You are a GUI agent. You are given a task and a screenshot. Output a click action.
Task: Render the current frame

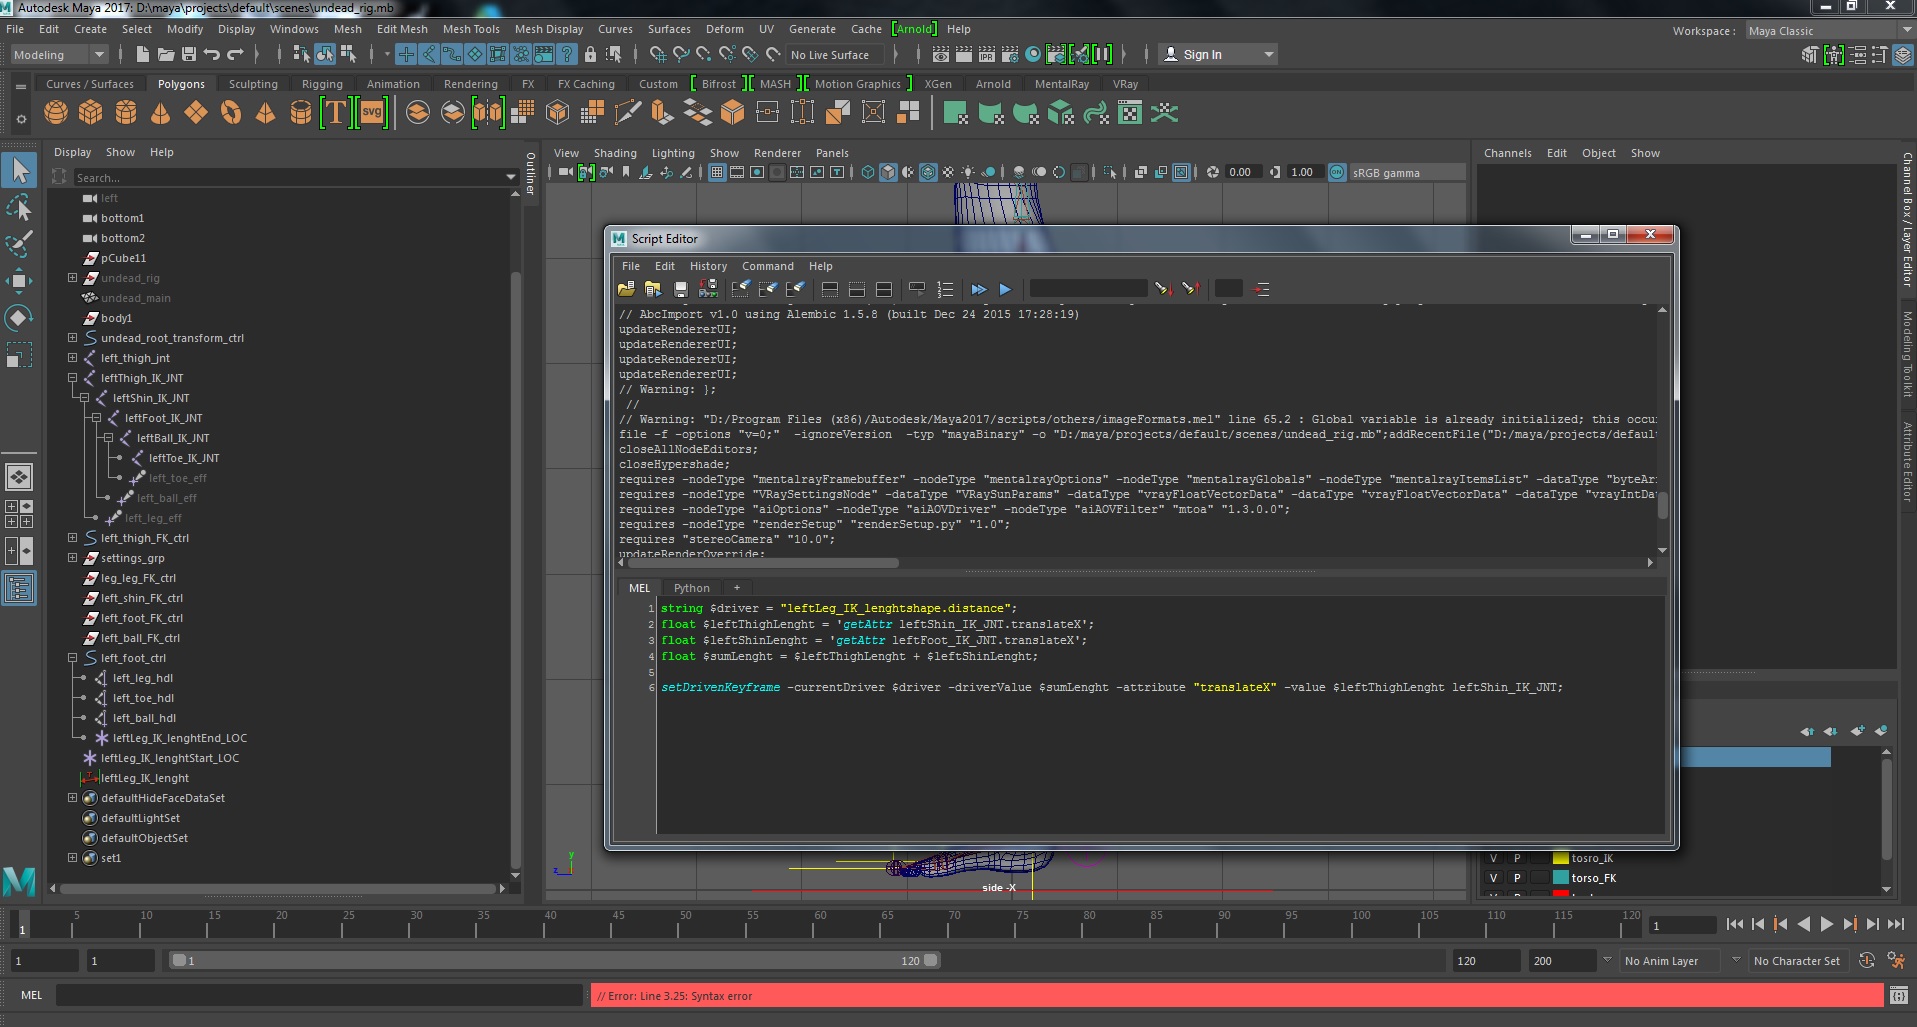coord(963,55)
